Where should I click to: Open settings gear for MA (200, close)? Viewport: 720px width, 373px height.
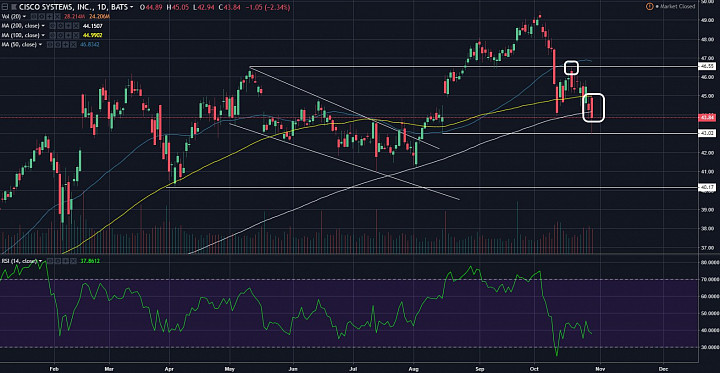tap(60, 26)
